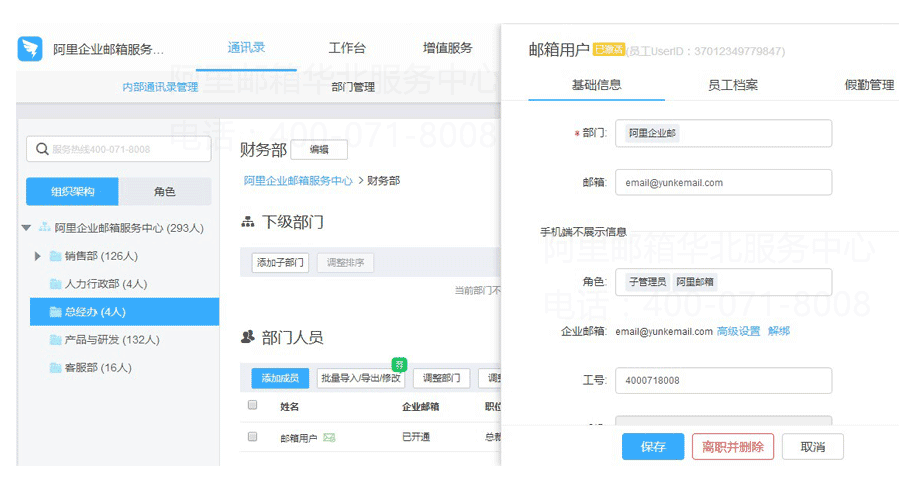This screenshot has height=488, width=915.
Task: Click into the 角色 field
Action: (x=724, y=282)
